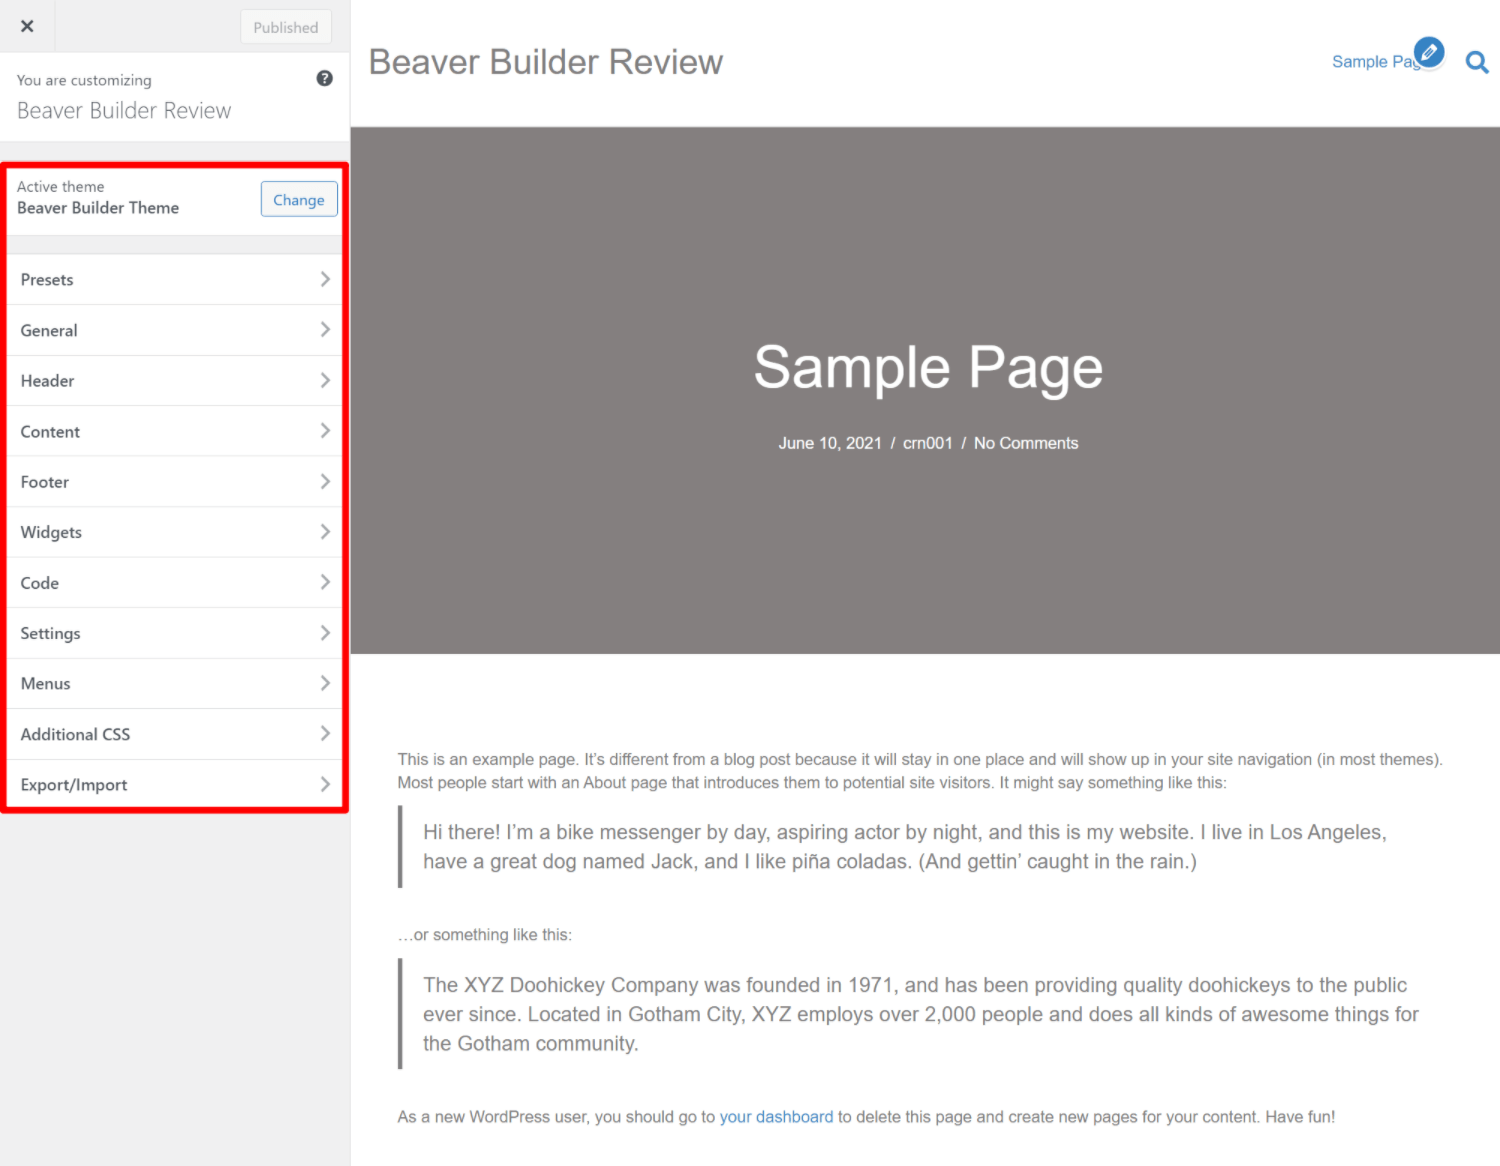Click the 'Beaver Builder Theme' active theme name
1500x1166 pixels.
tap(98, 208)
